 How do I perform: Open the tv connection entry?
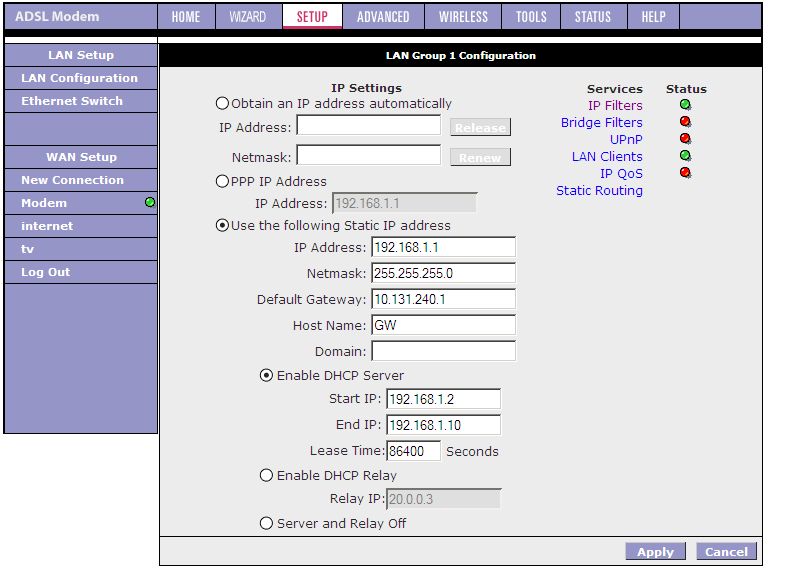point(81,249)
